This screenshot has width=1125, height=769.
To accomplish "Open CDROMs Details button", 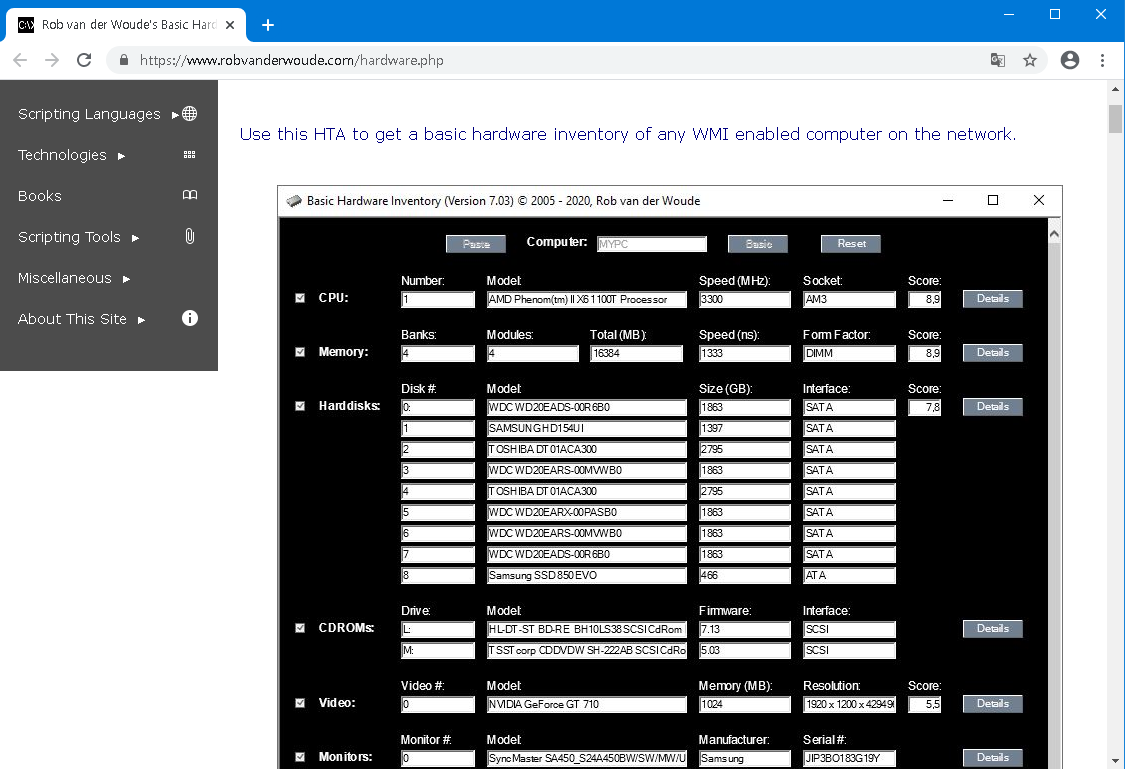I will point(992,628).
